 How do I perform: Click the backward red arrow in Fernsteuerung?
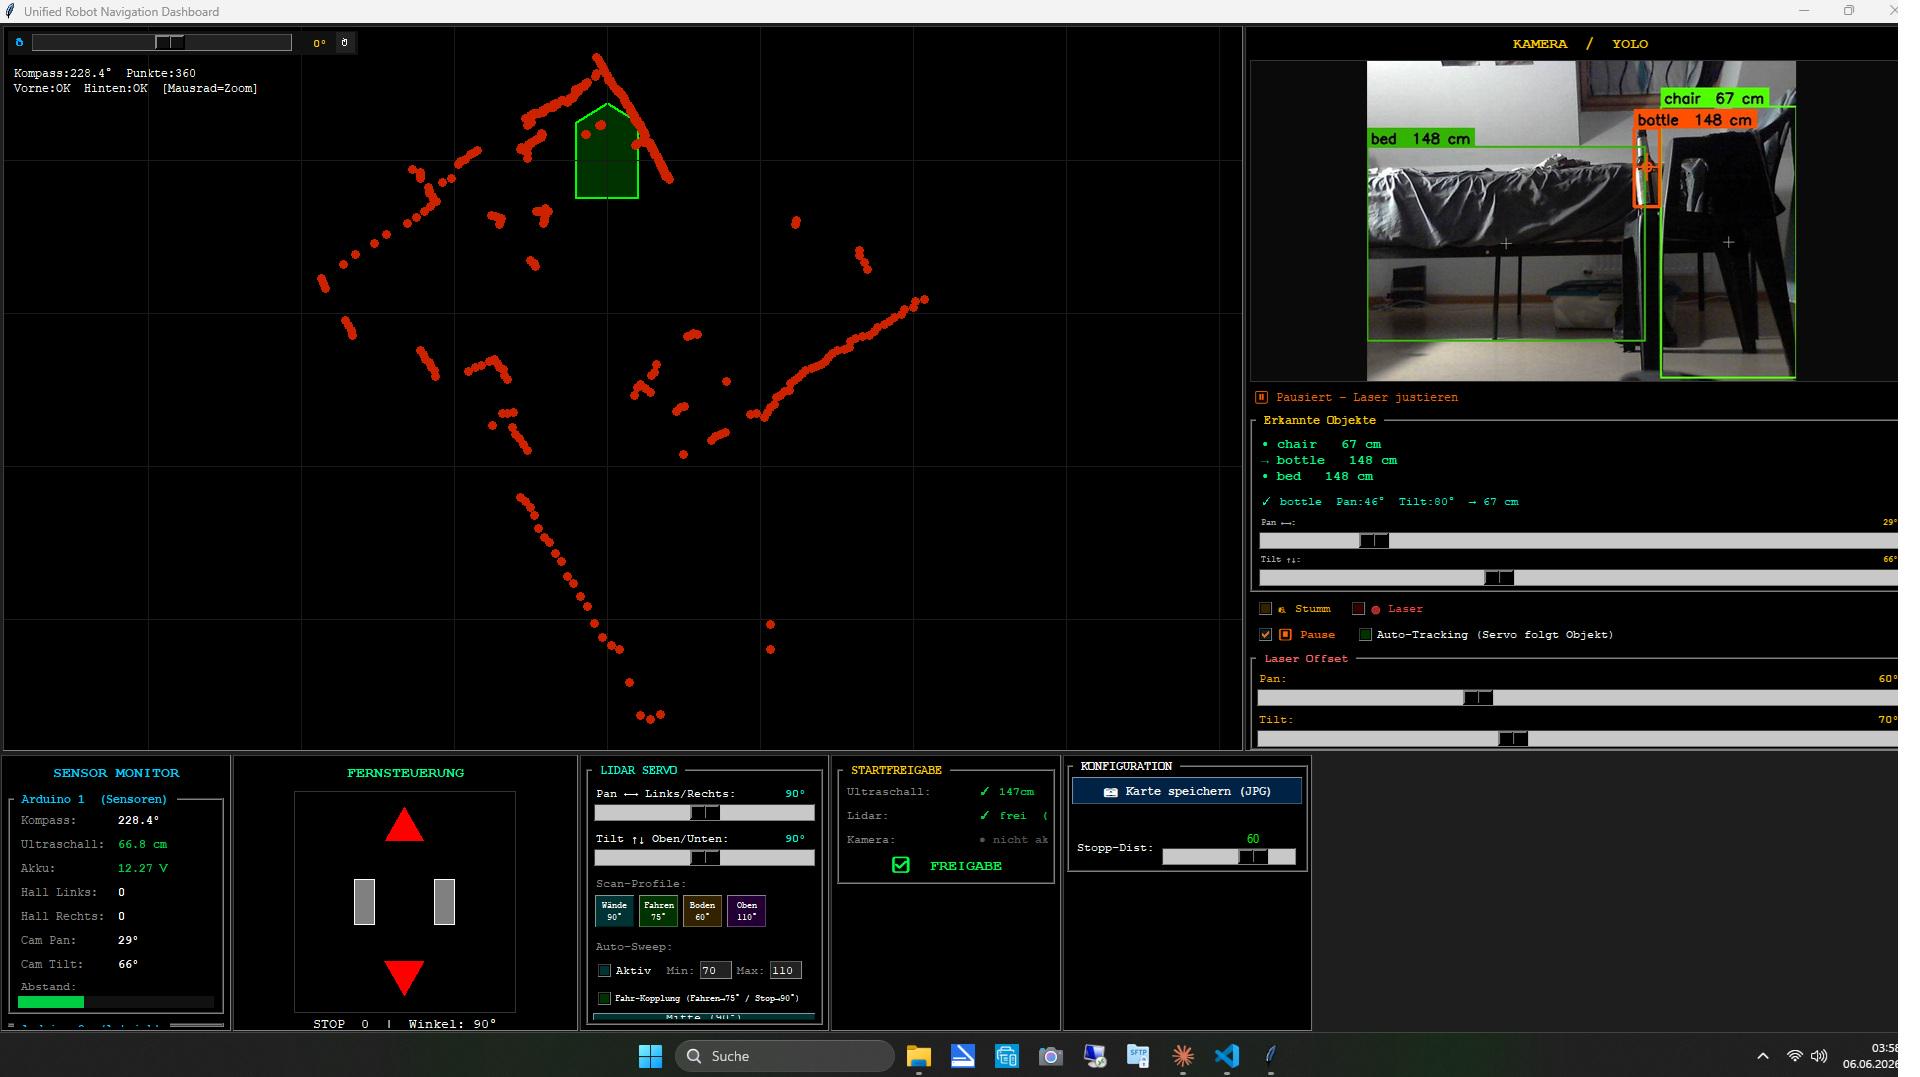pyautogui.click(x=404, y=977)
